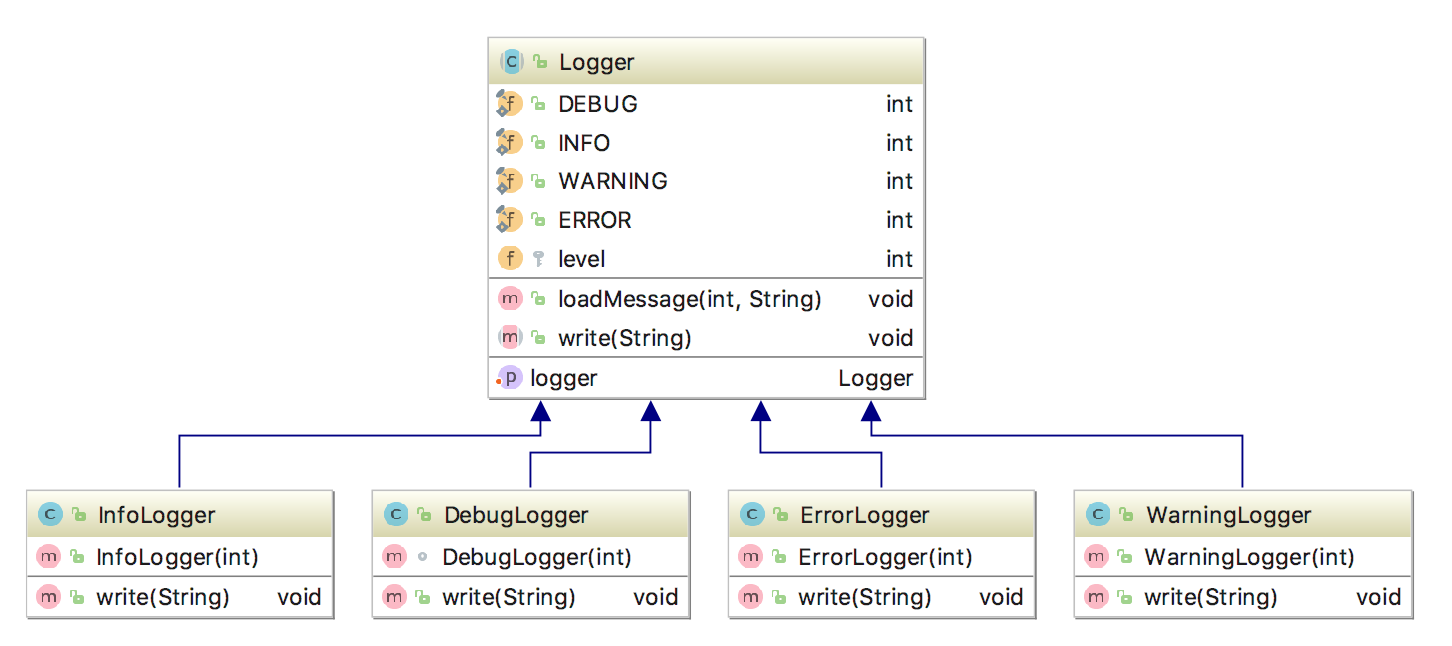Screen dimensions: 1452x646
Task: Select the DebugLogger class title
Action: point(516,516)
